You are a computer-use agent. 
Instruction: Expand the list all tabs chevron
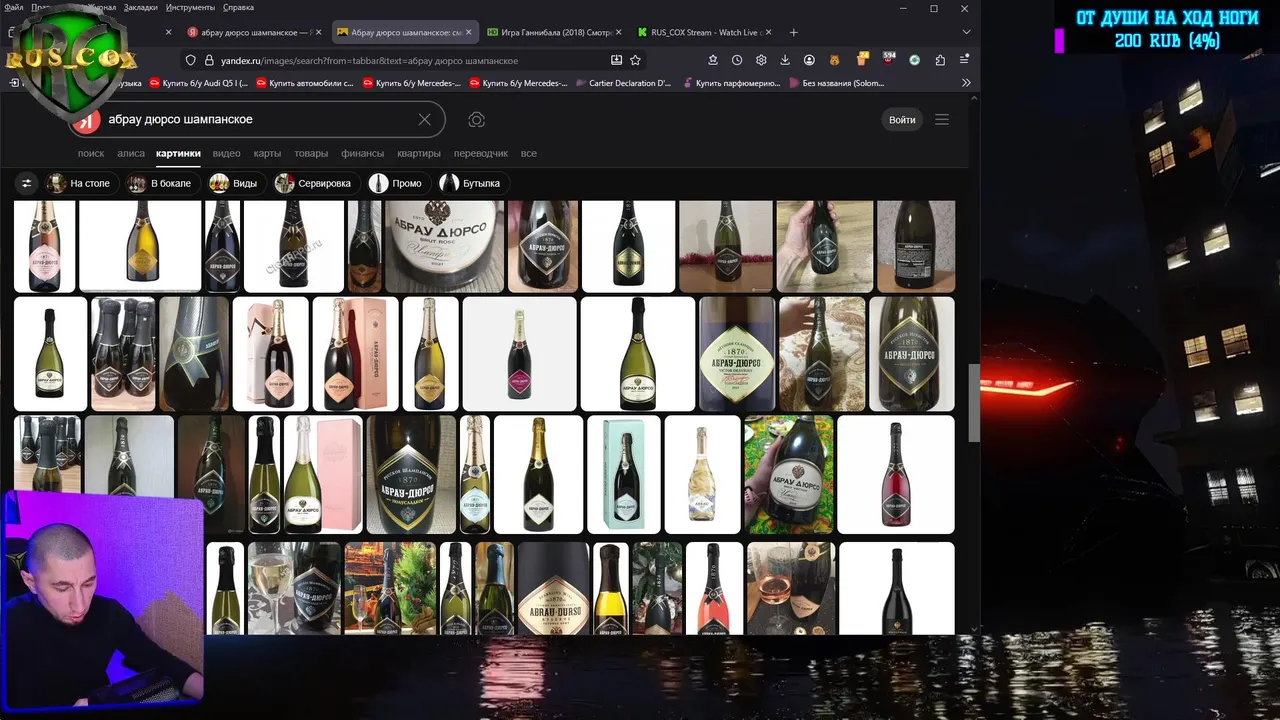point(966,32)
